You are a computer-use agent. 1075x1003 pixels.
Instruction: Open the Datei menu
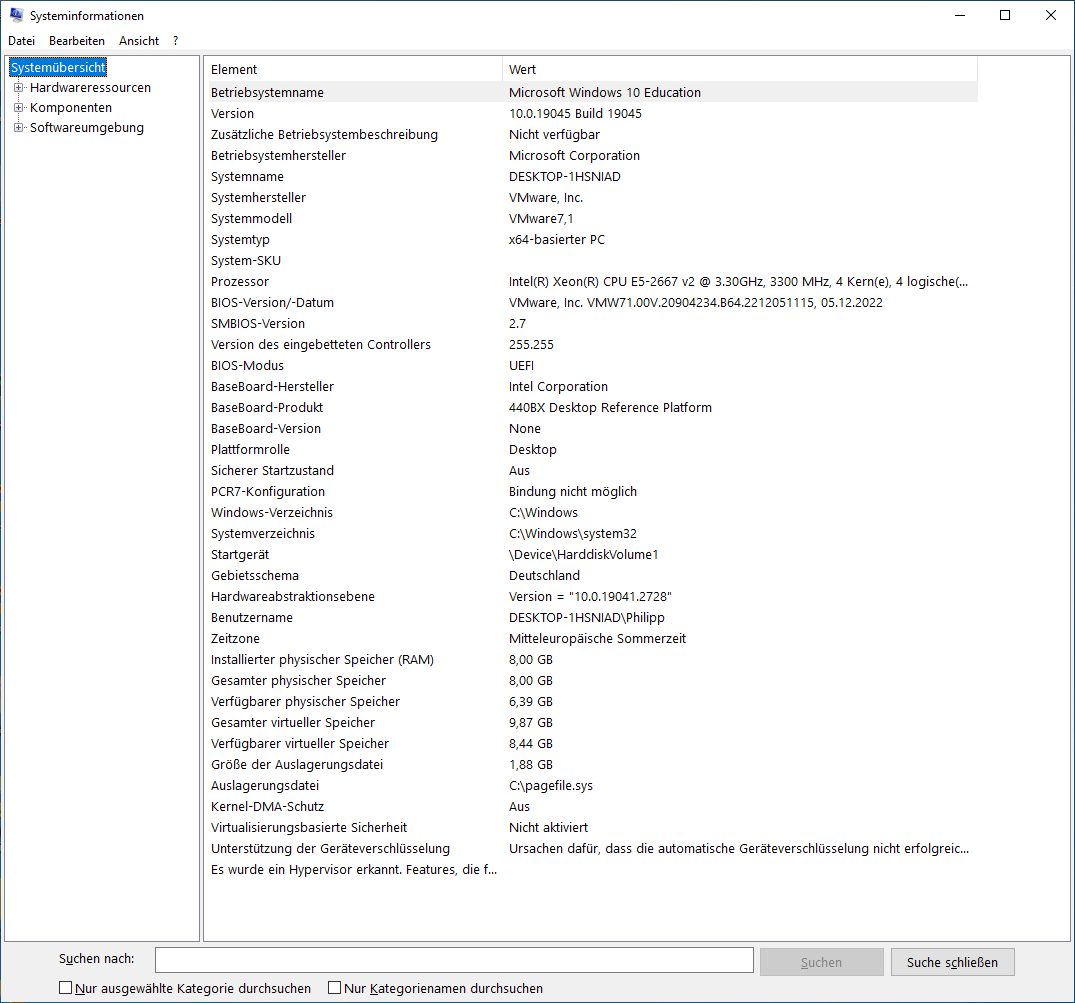(x=21, y=40)
